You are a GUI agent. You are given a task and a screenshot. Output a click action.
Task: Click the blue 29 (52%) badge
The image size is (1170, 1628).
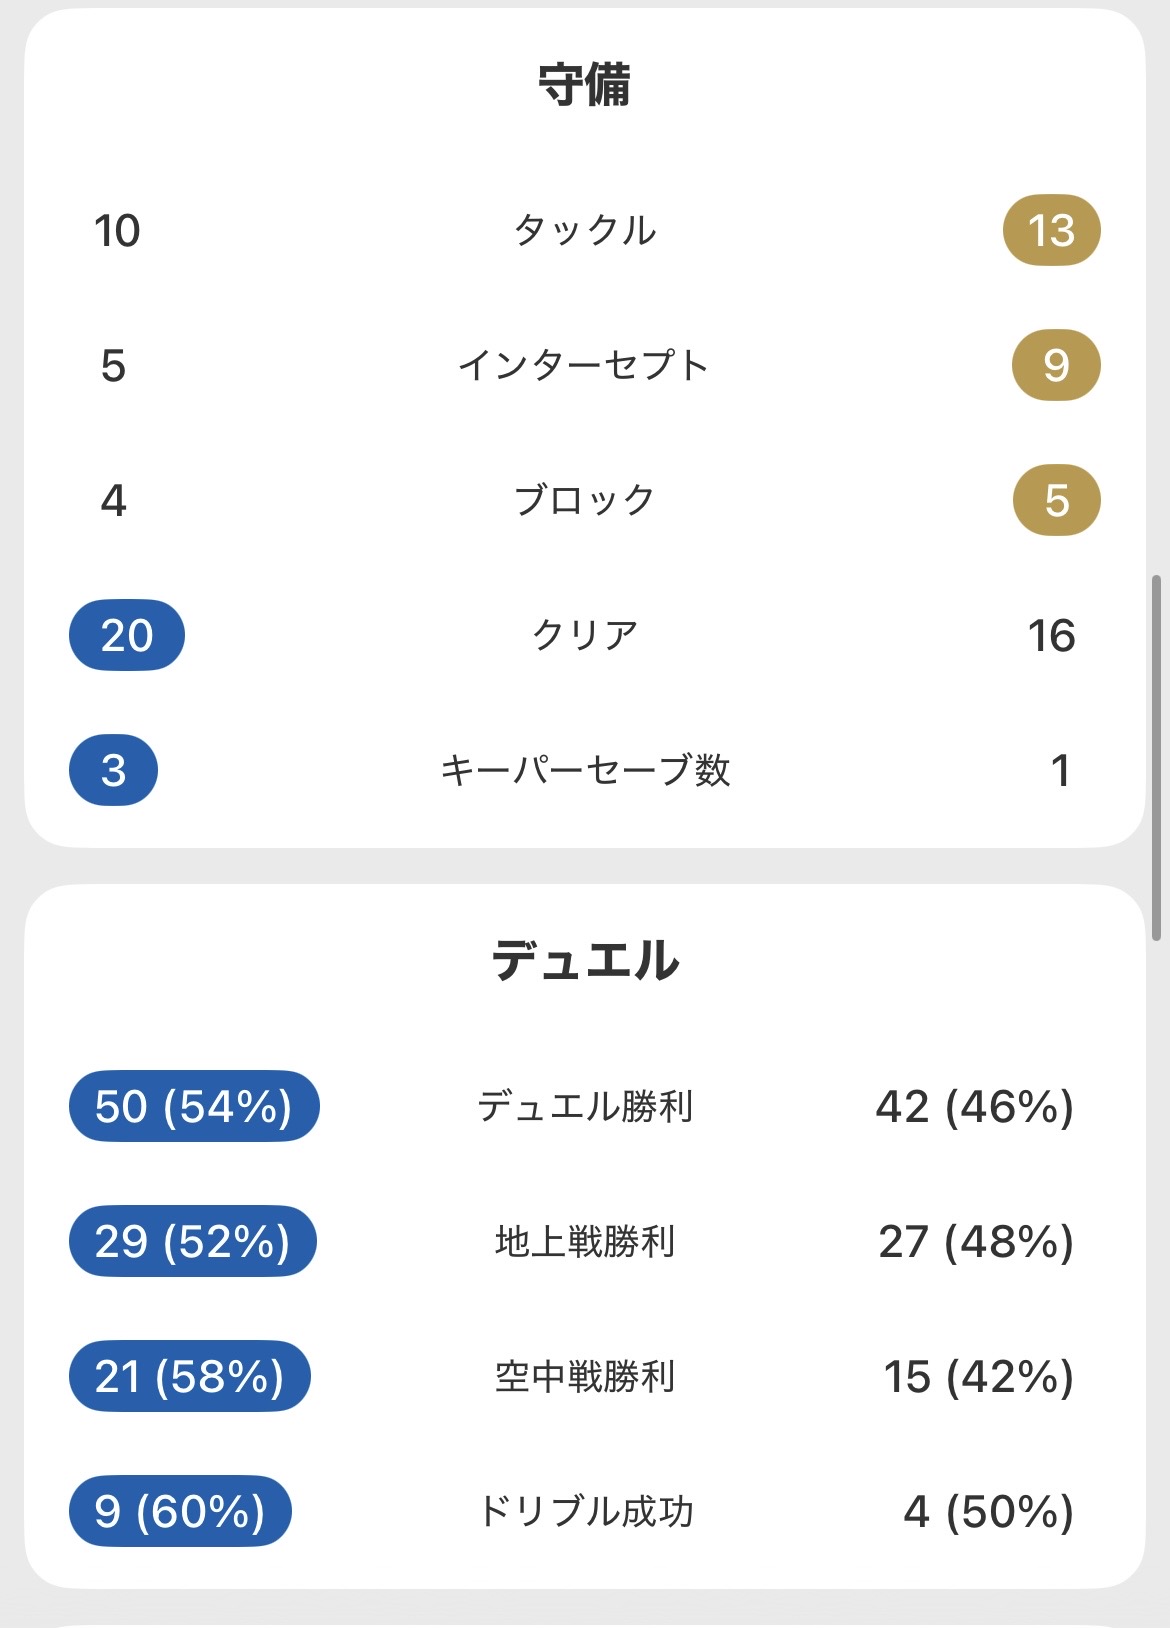(x=193, y=1241)
